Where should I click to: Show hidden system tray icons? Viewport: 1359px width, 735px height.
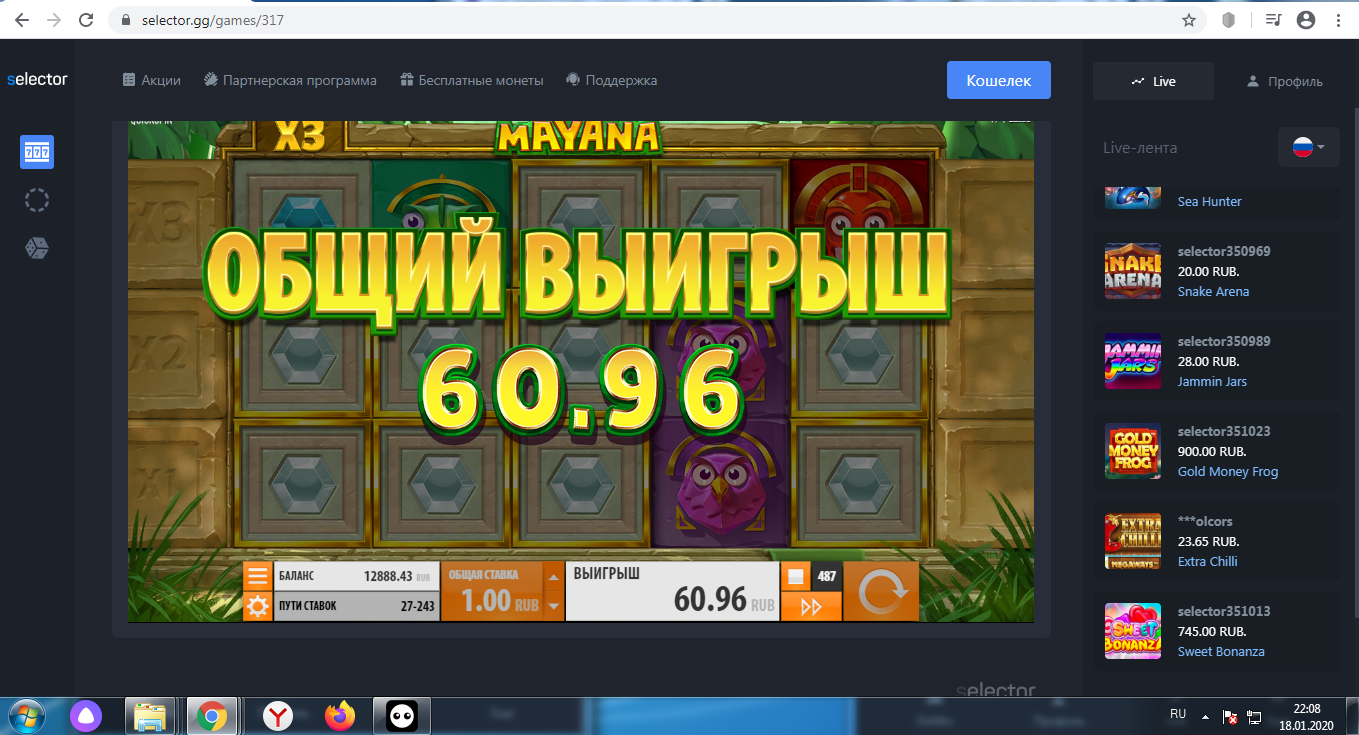point(1205,716)
